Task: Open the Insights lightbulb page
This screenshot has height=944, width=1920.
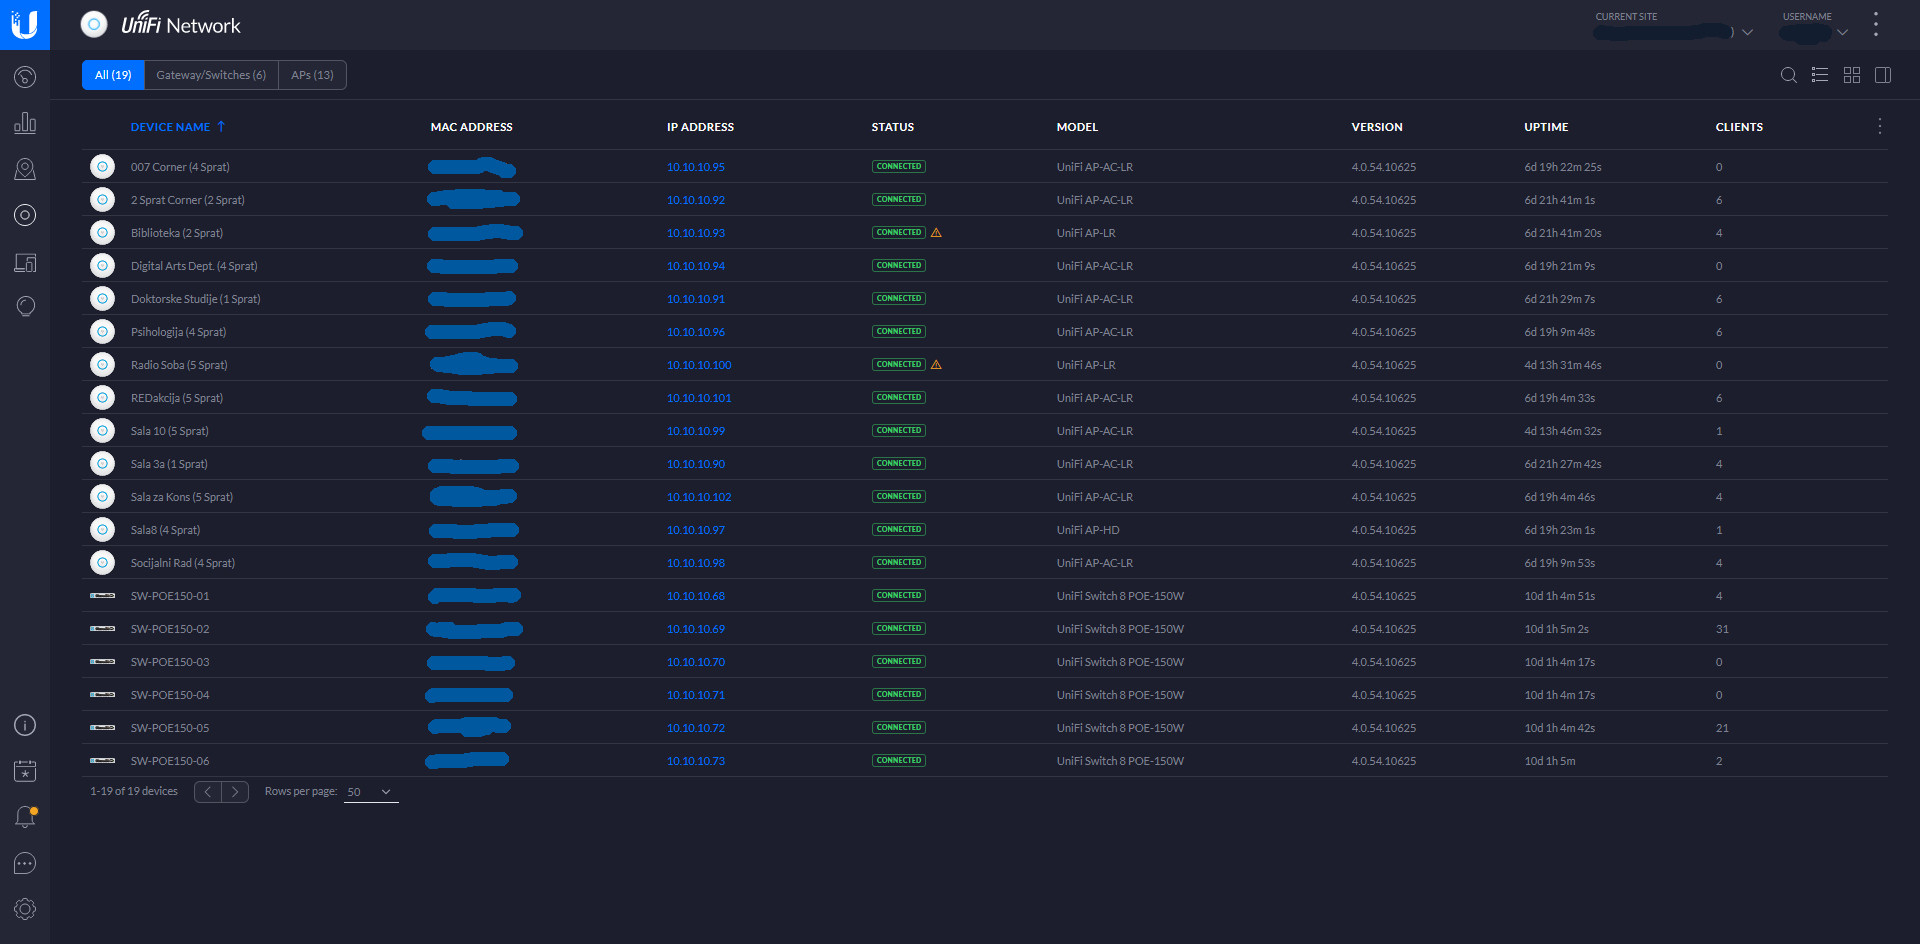Action: pyautogui.click(x=25, y=306)
